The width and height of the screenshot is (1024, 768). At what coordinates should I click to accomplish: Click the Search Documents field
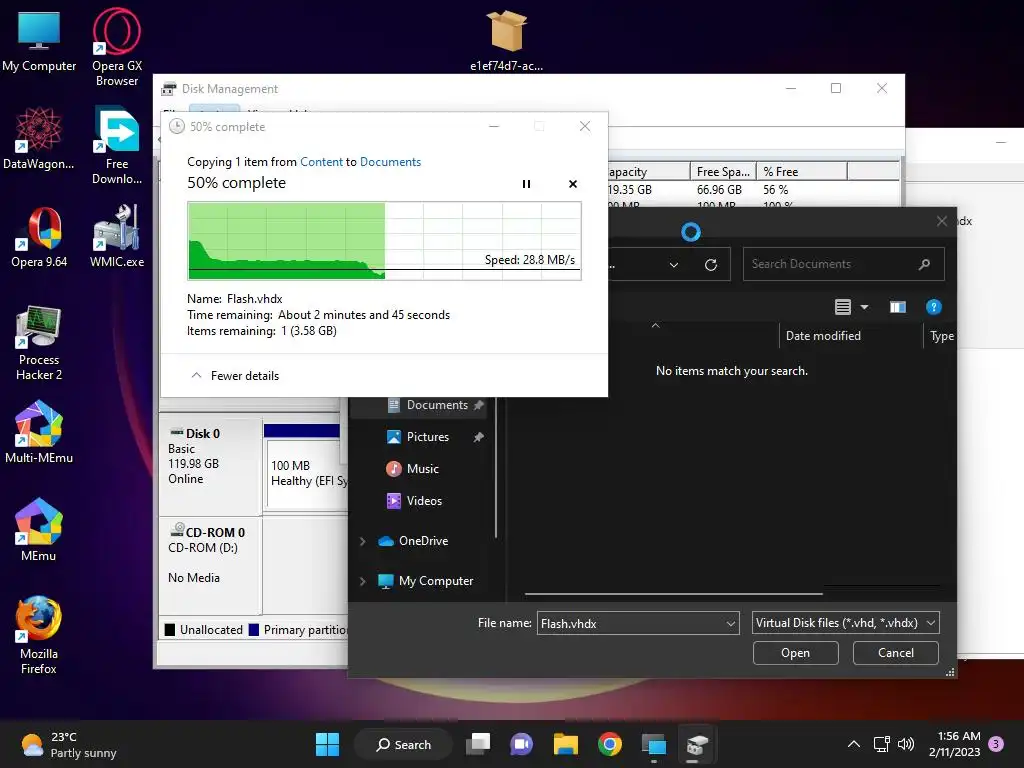coord(843,264)
